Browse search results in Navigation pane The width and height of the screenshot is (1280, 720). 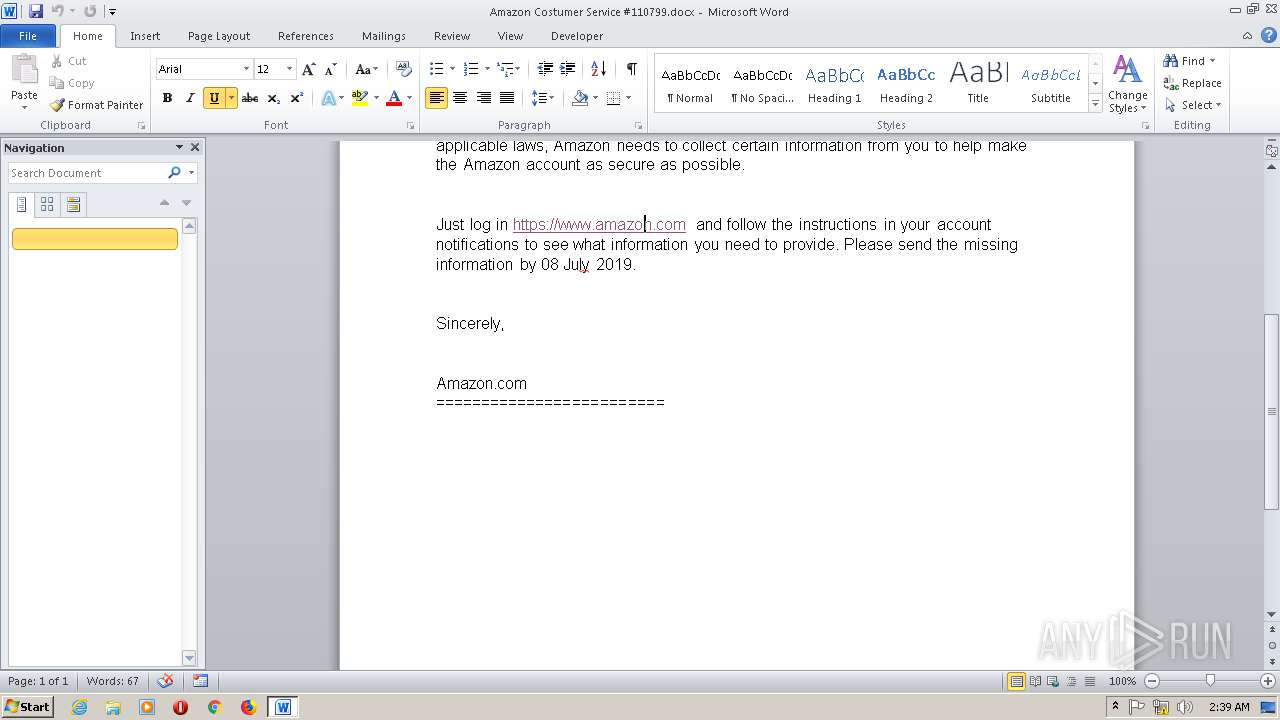73,205
